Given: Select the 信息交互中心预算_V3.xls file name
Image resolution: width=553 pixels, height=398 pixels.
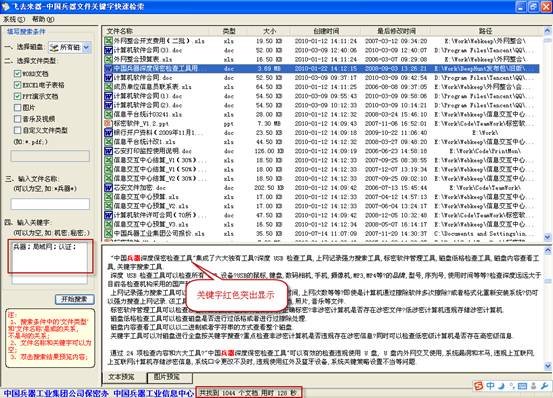Looking at the screenshot, I should point(151,224).
